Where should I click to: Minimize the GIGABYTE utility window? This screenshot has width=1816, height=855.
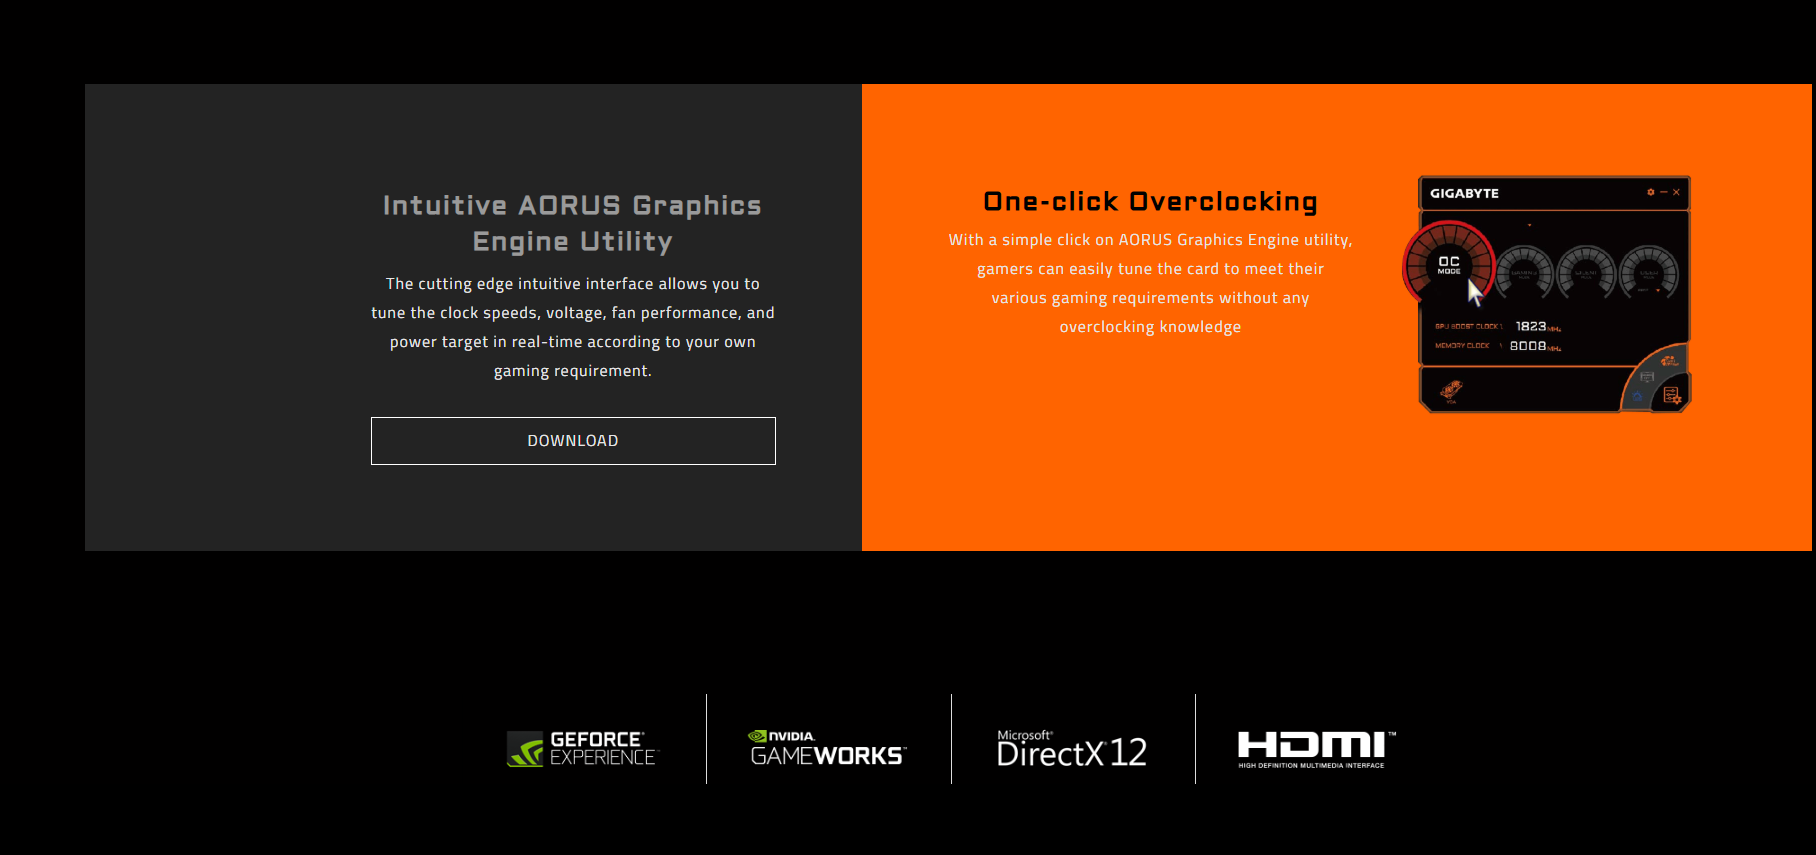(x=1663, y=192)
